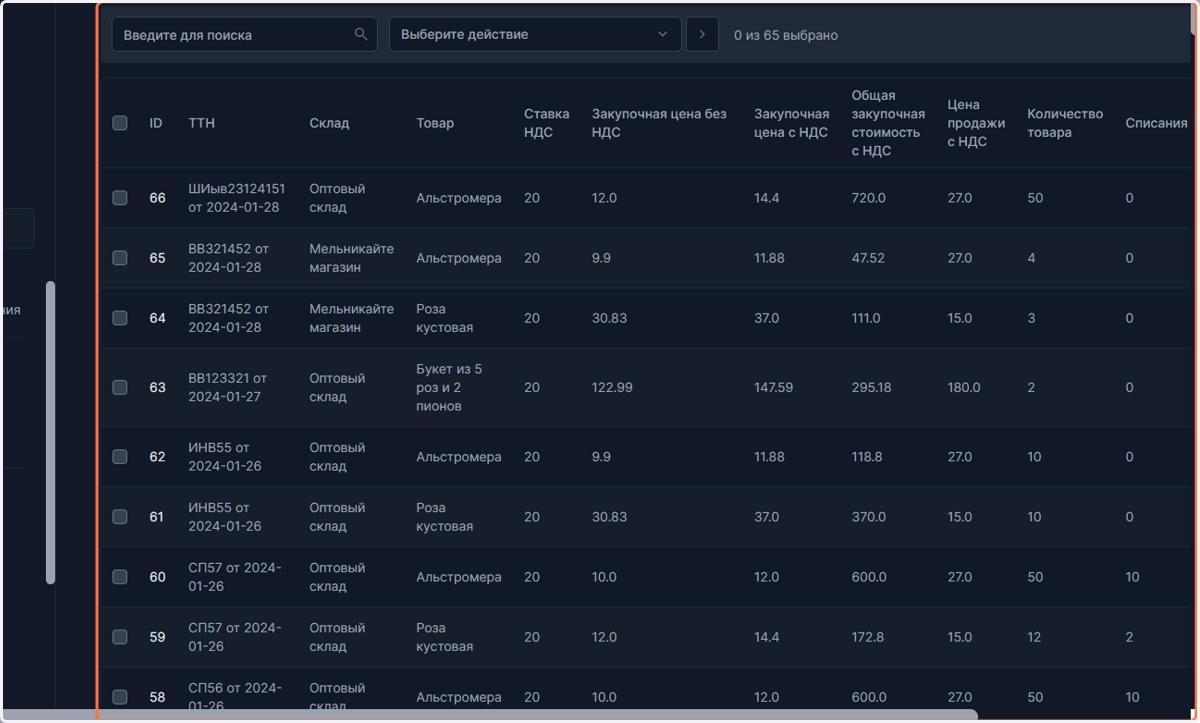Sort by Количество товара header
Screen dimensions: 1200x723
pos(1065,123)
